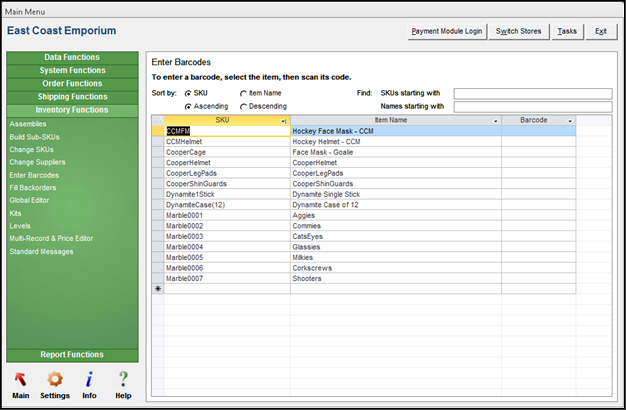626x410 pixels.
Task: Collapse Inventory Functions section
Action: point(72,110)
